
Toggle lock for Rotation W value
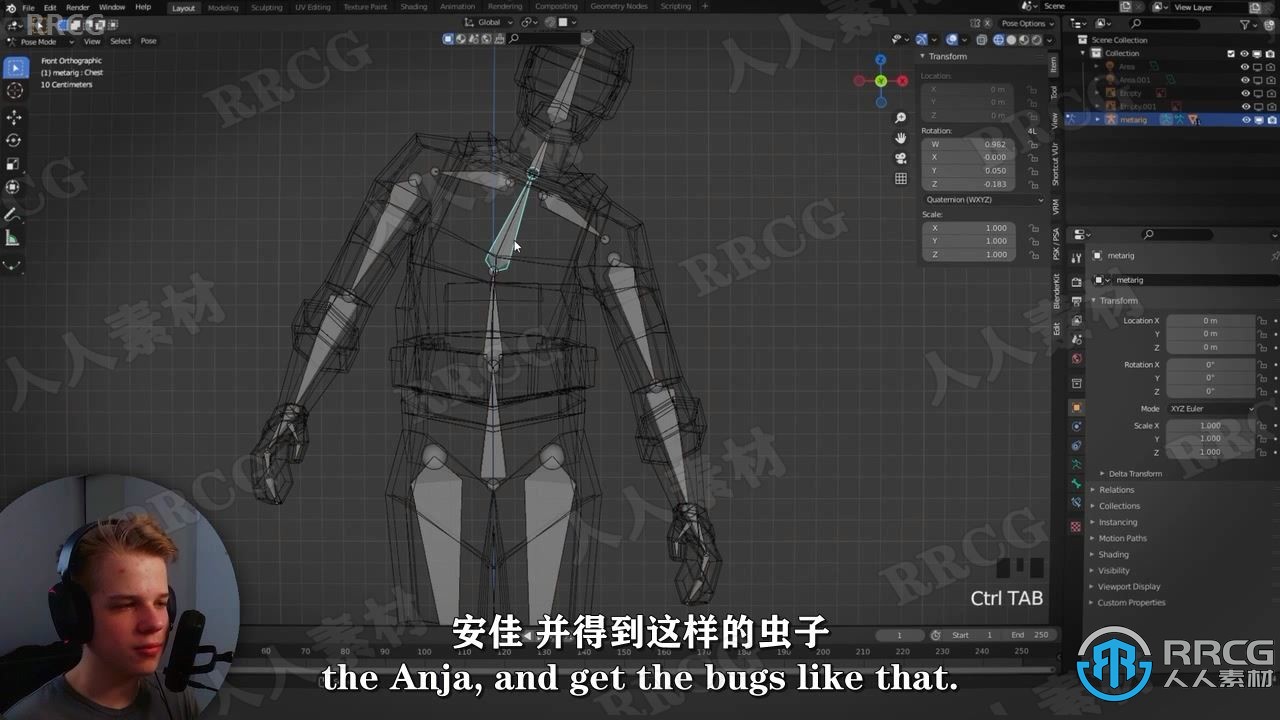tap(1032, 144)
